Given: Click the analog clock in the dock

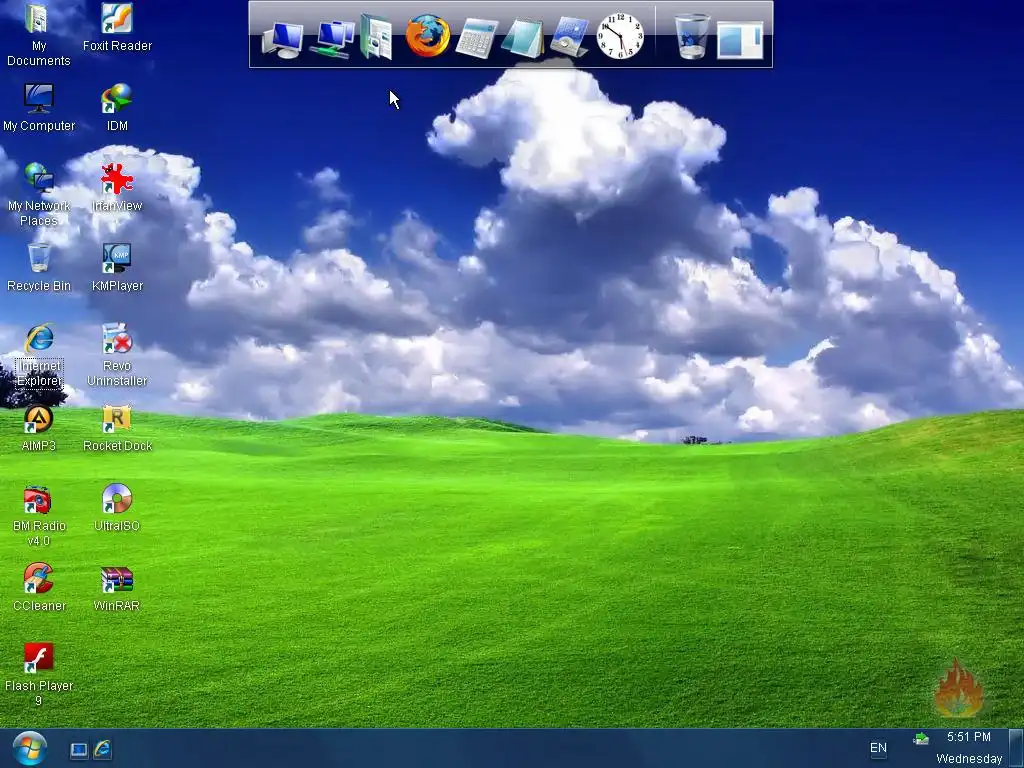Looking at the screenshot, I should tap(620, 37).
